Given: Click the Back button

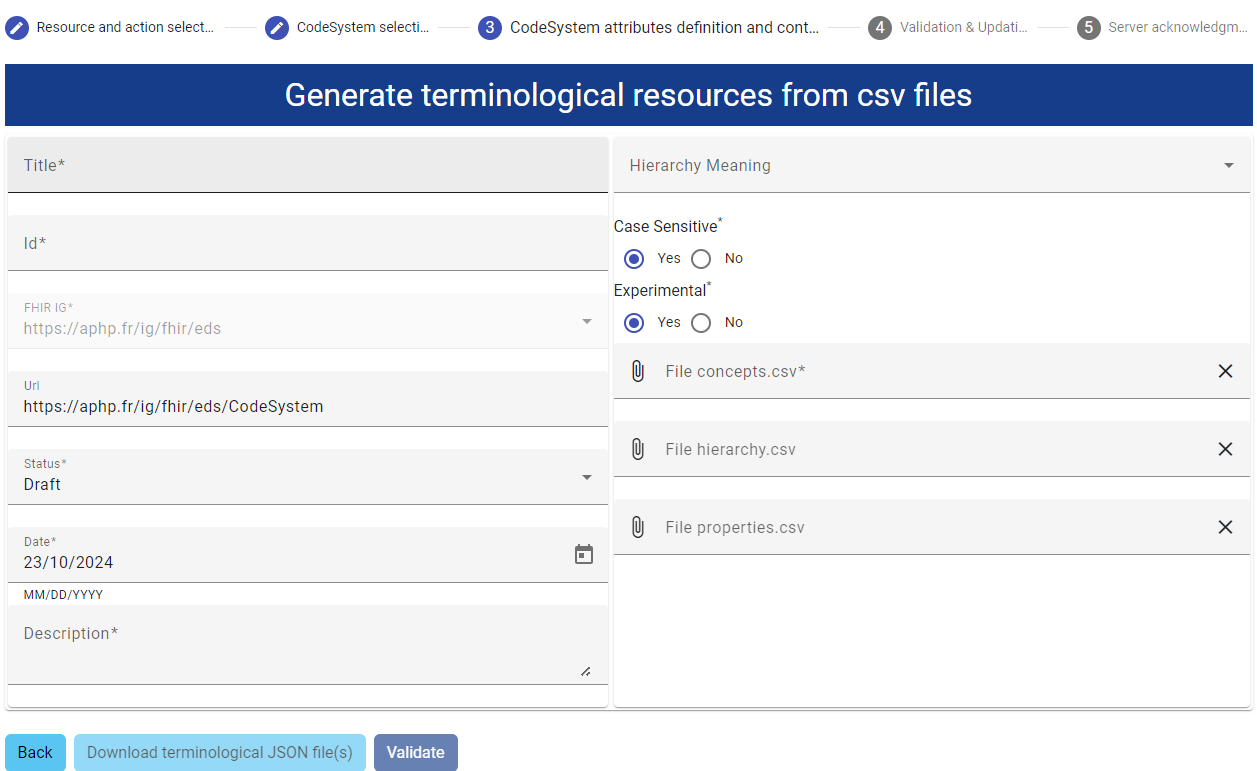Looking at the screenshot, I should coord(35,752).
